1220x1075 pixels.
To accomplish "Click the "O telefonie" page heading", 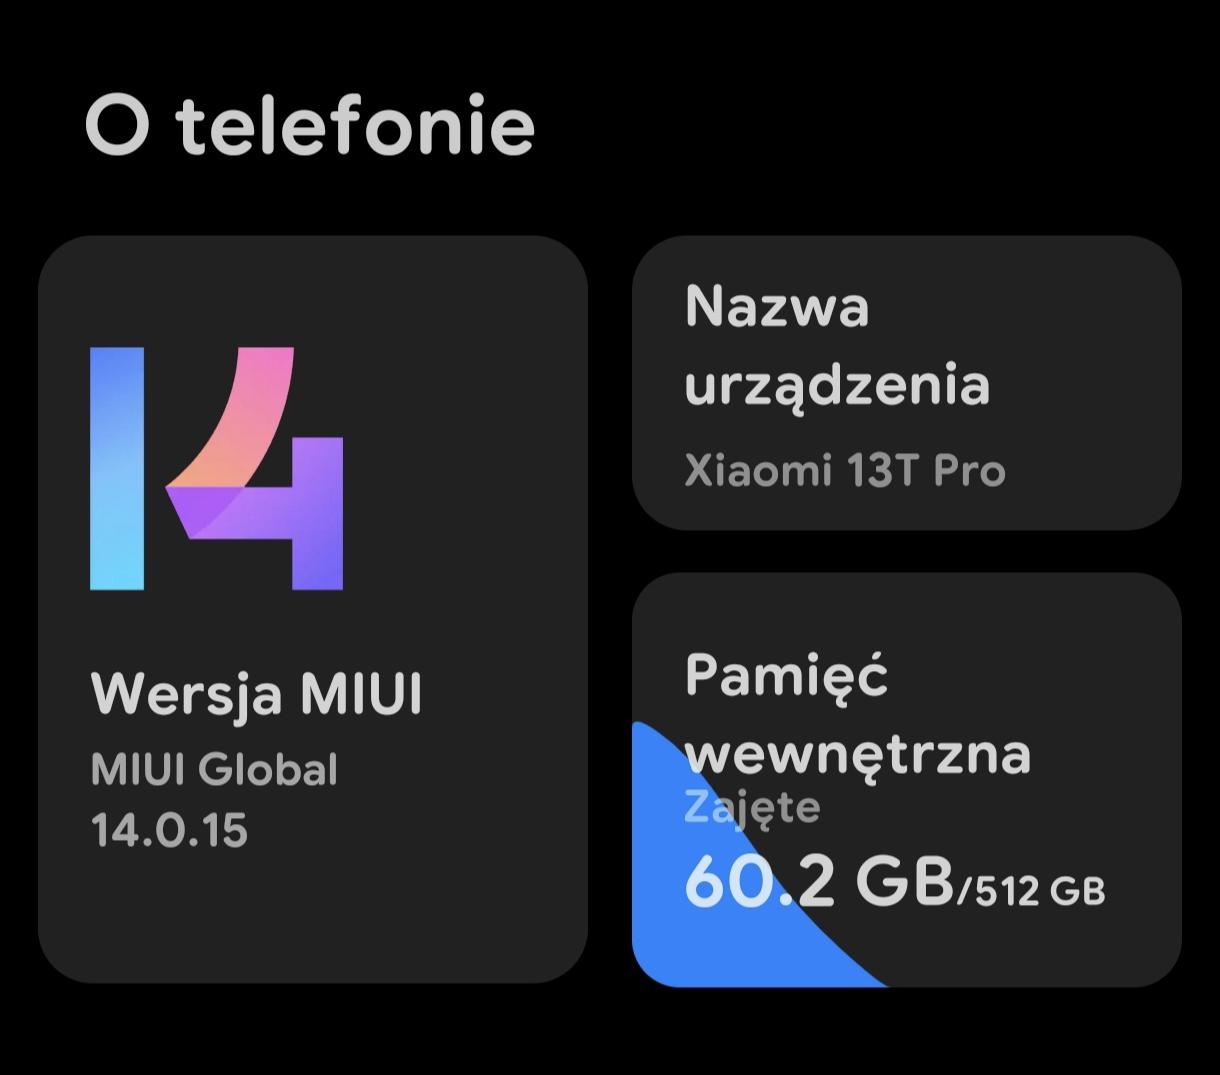I will pos(310,127).
